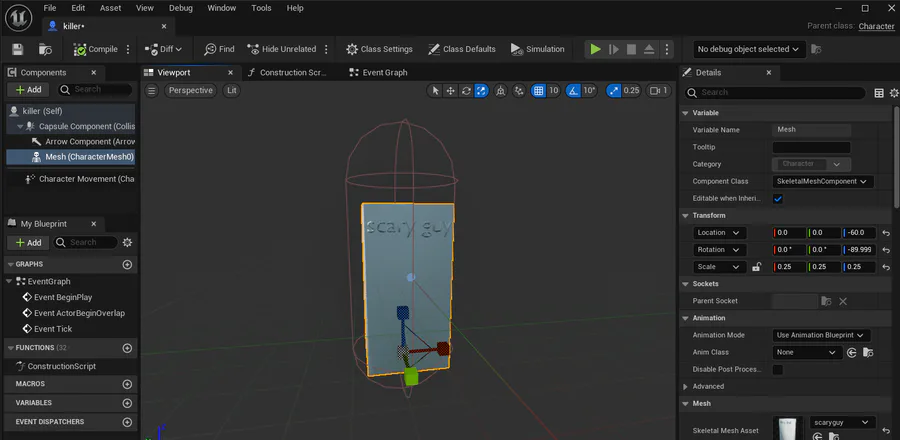
Task: Open Compile options menu dots
Action: click(128, 49)
